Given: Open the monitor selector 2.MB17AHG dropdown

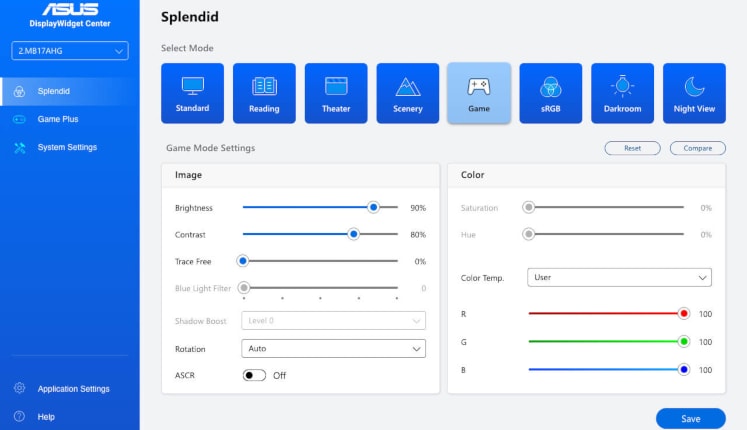Looking at the screenshot, I should pyautogui.click(x=70, y=51).
